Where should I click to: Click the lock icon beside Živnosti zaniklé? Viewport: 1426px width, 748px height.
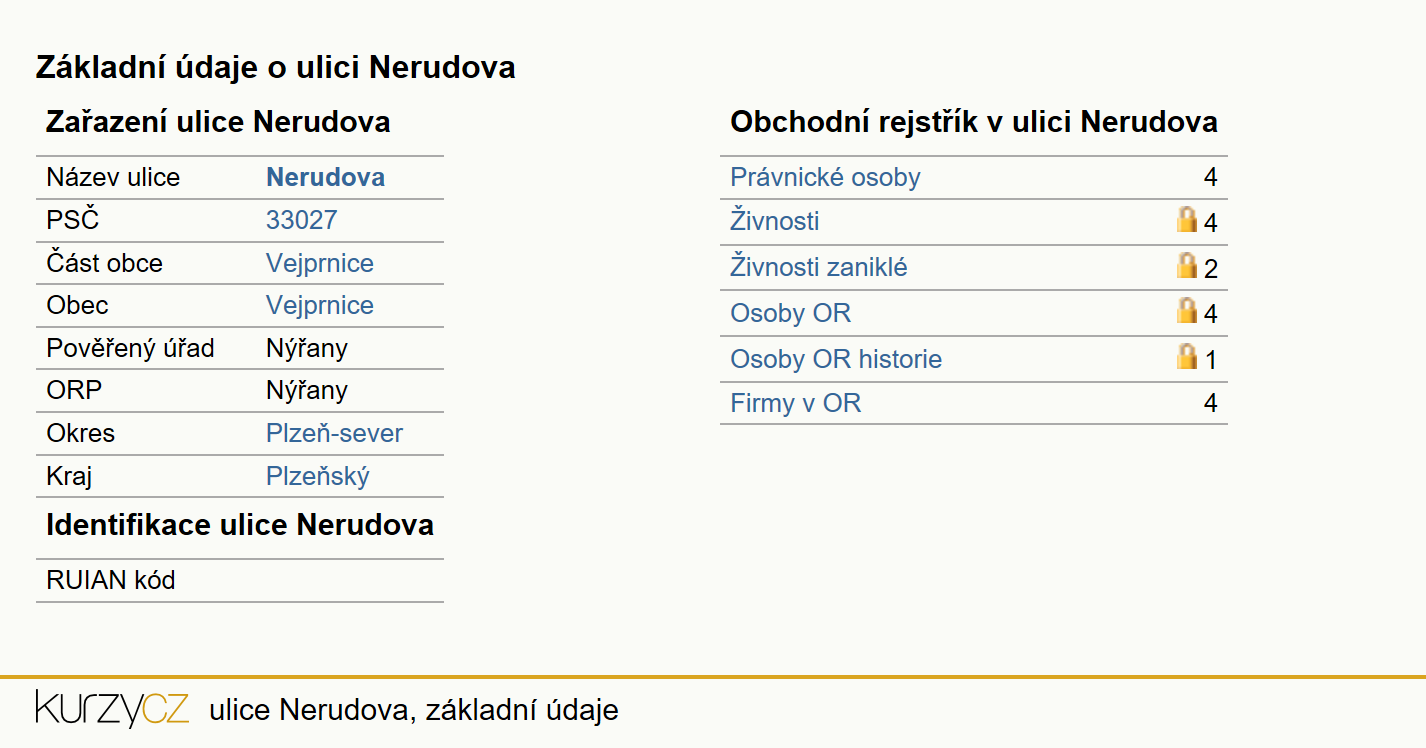1187,265
